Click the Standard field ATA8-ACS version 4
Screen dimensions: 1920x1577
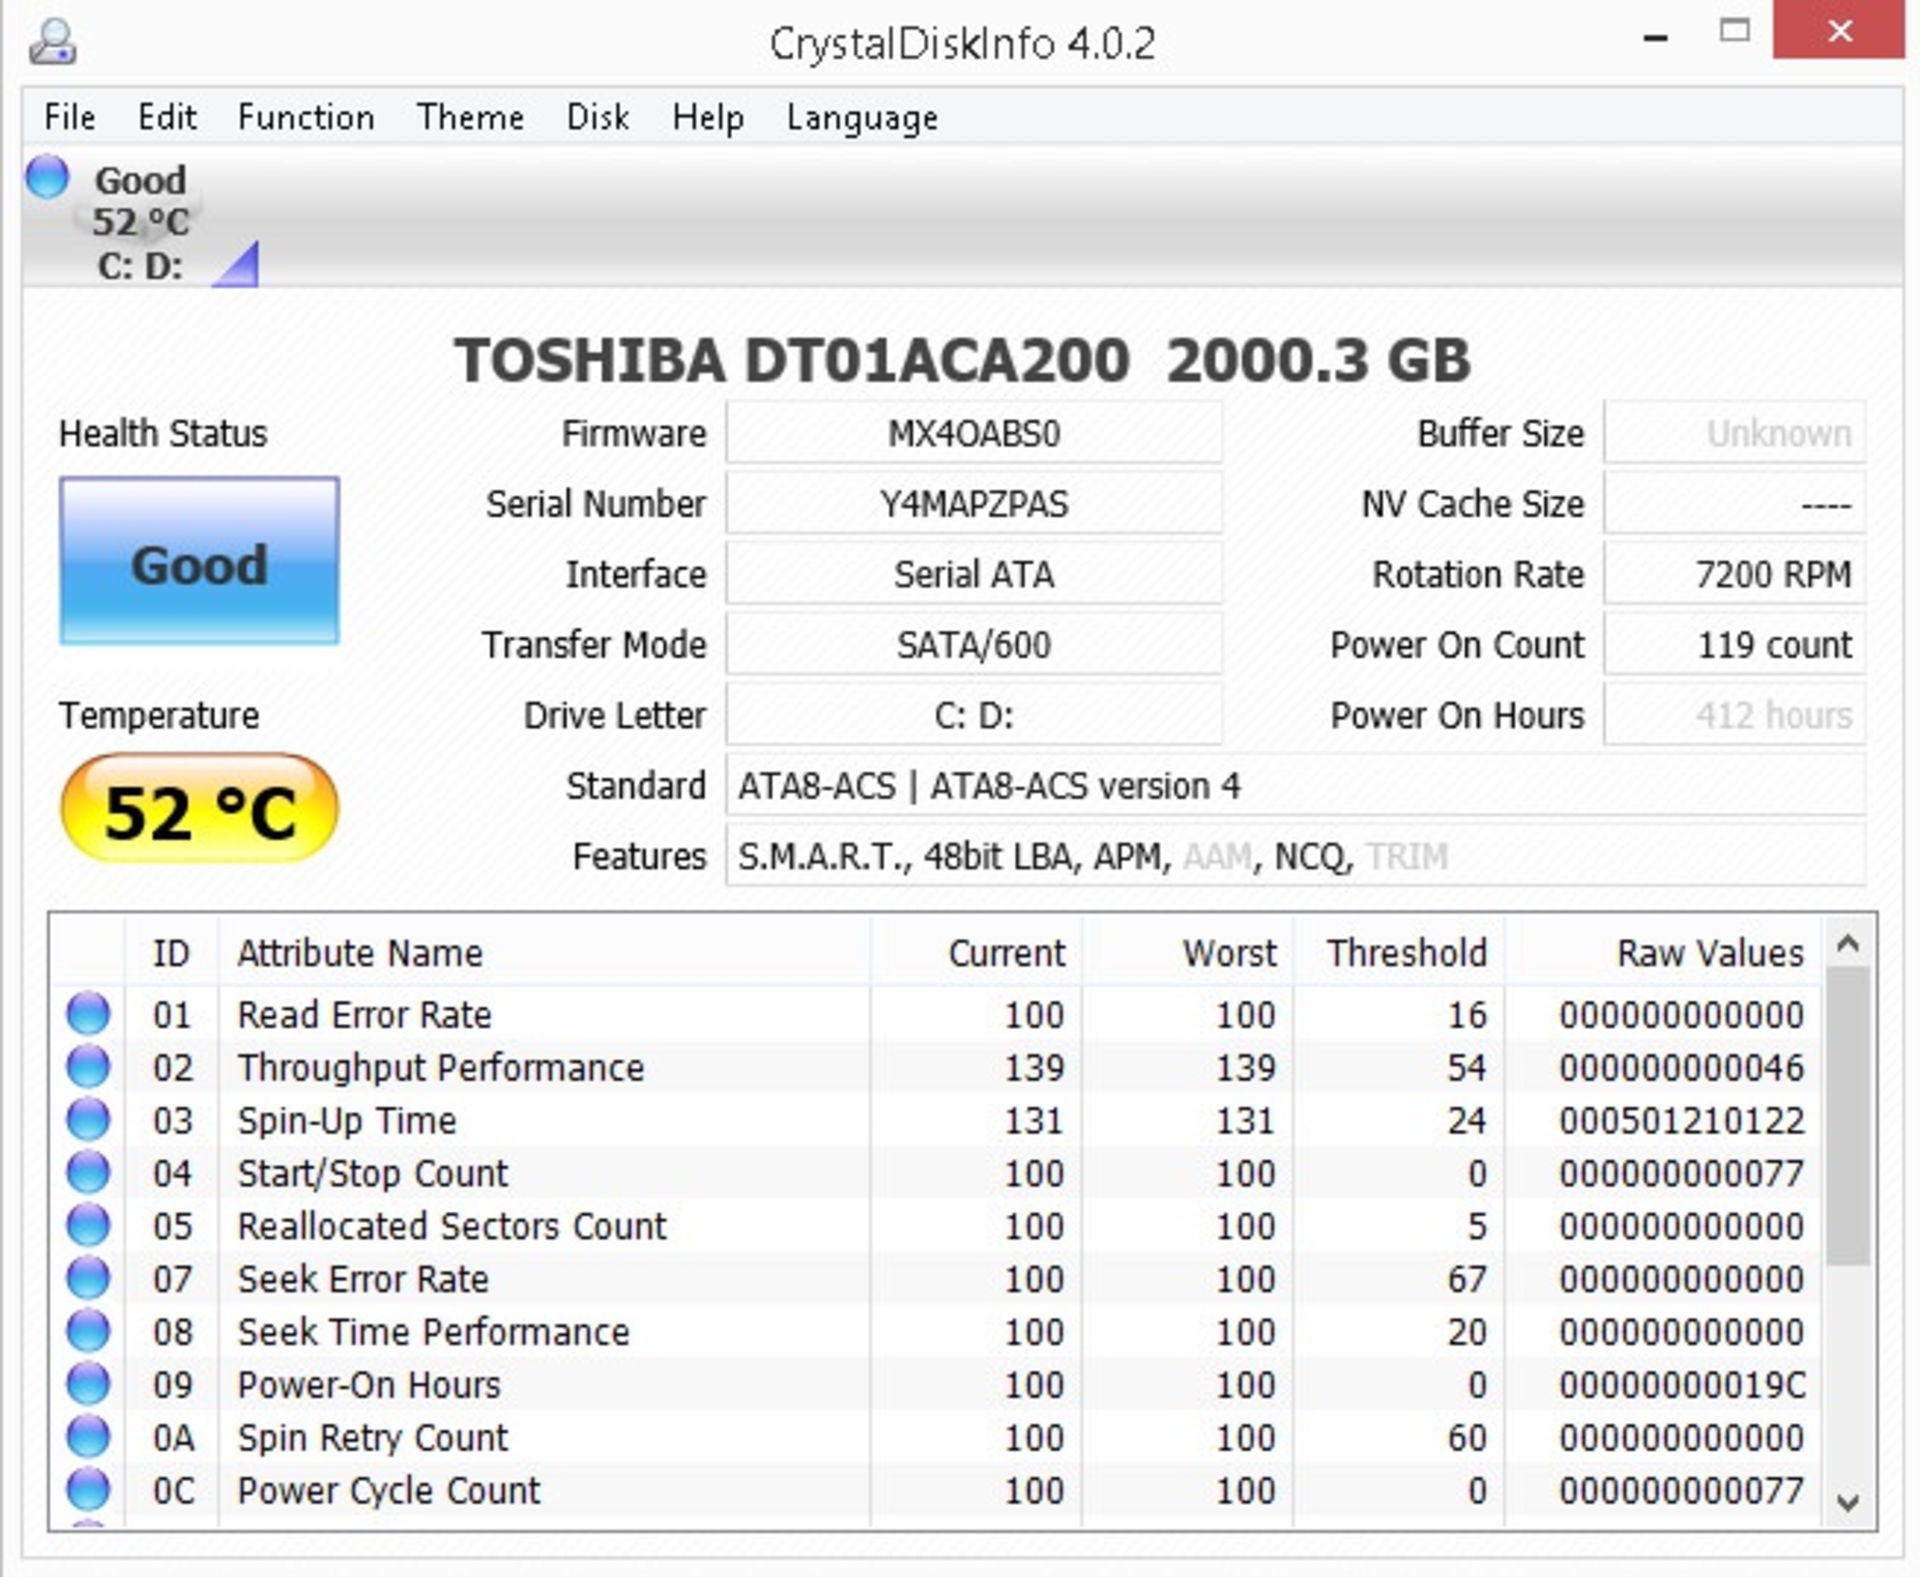pyautogui.click(x=1296, y=785)
